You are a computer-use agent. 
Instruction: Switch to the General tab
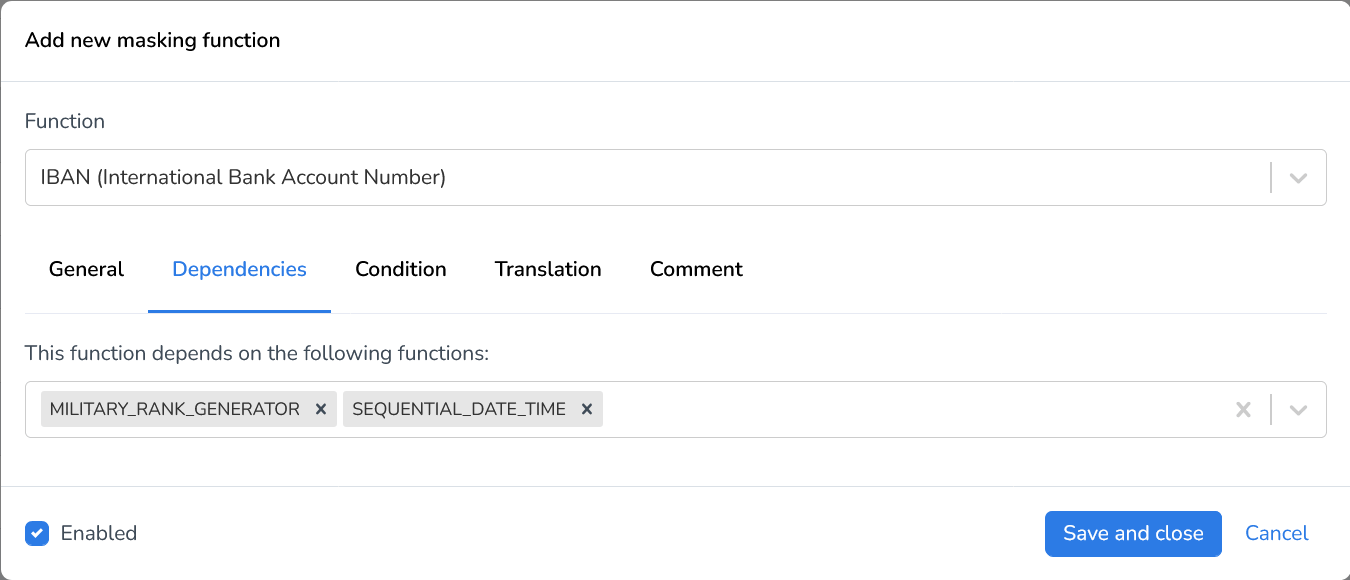(86, 269)
